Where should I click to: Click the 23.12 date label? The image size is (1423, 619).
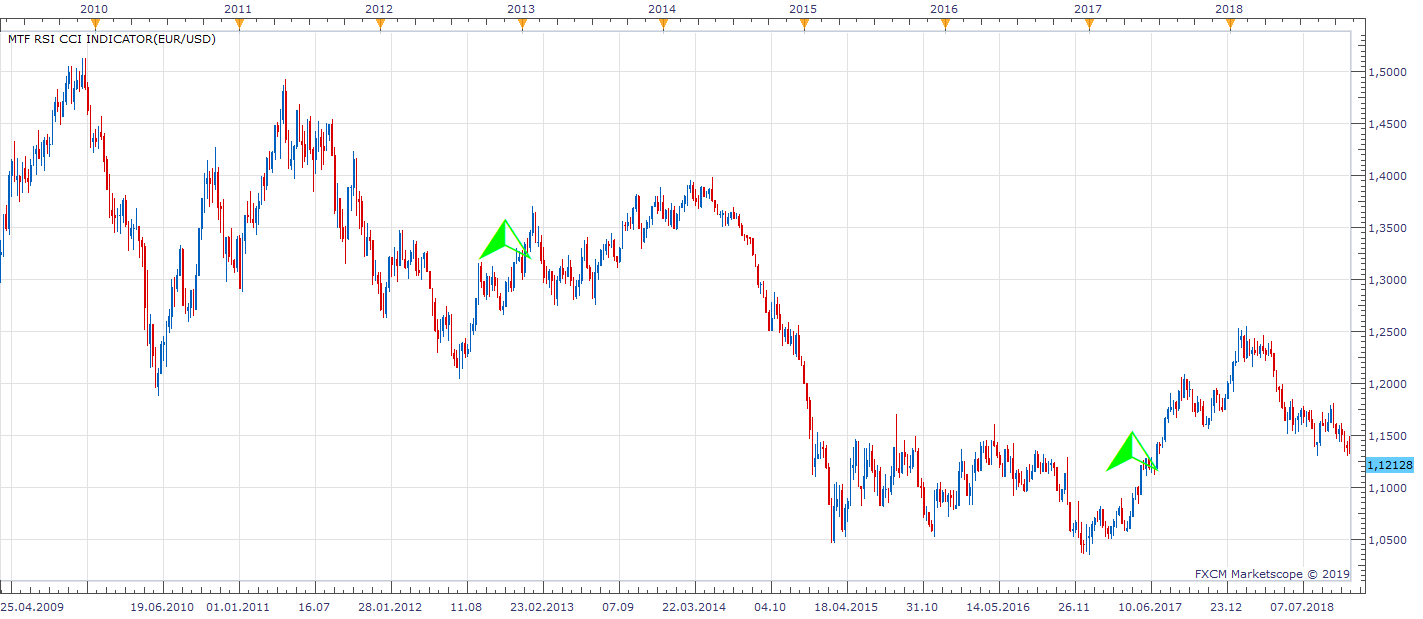(1226, 607)
